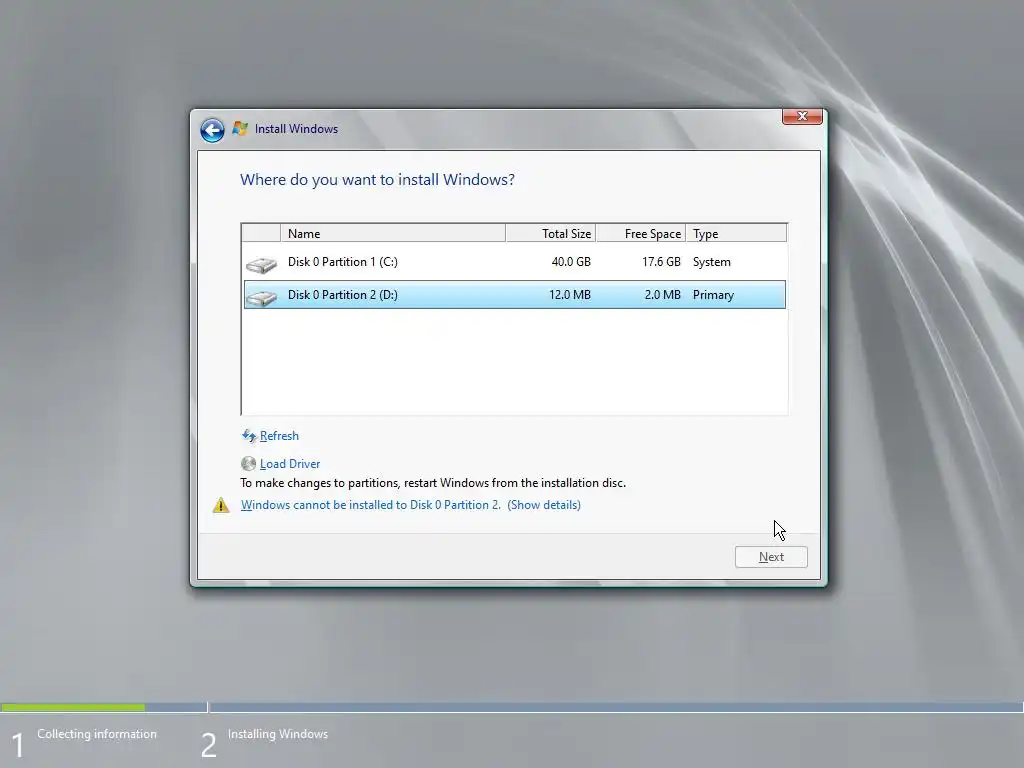Sort by the Type column header
The height and width of the screenshot is (768, 1024).
click(x=736, y=233)
